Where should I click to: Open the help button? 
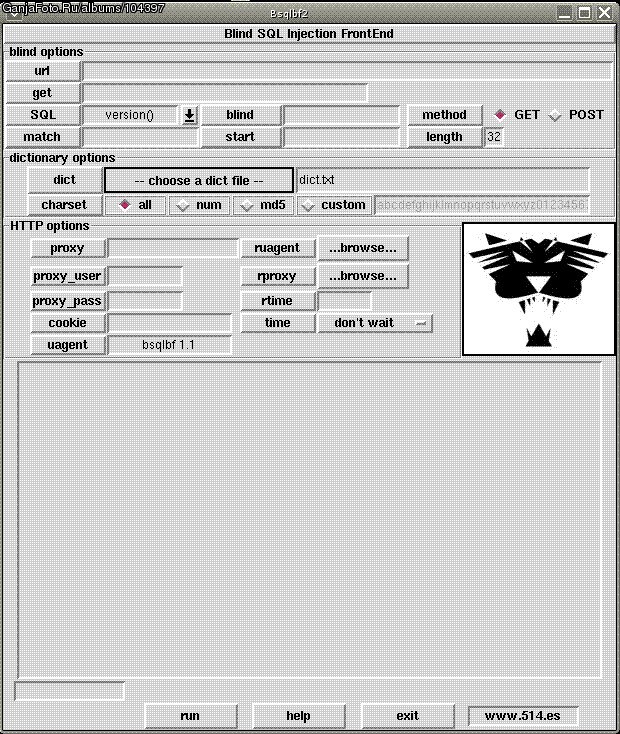point(298,716)
